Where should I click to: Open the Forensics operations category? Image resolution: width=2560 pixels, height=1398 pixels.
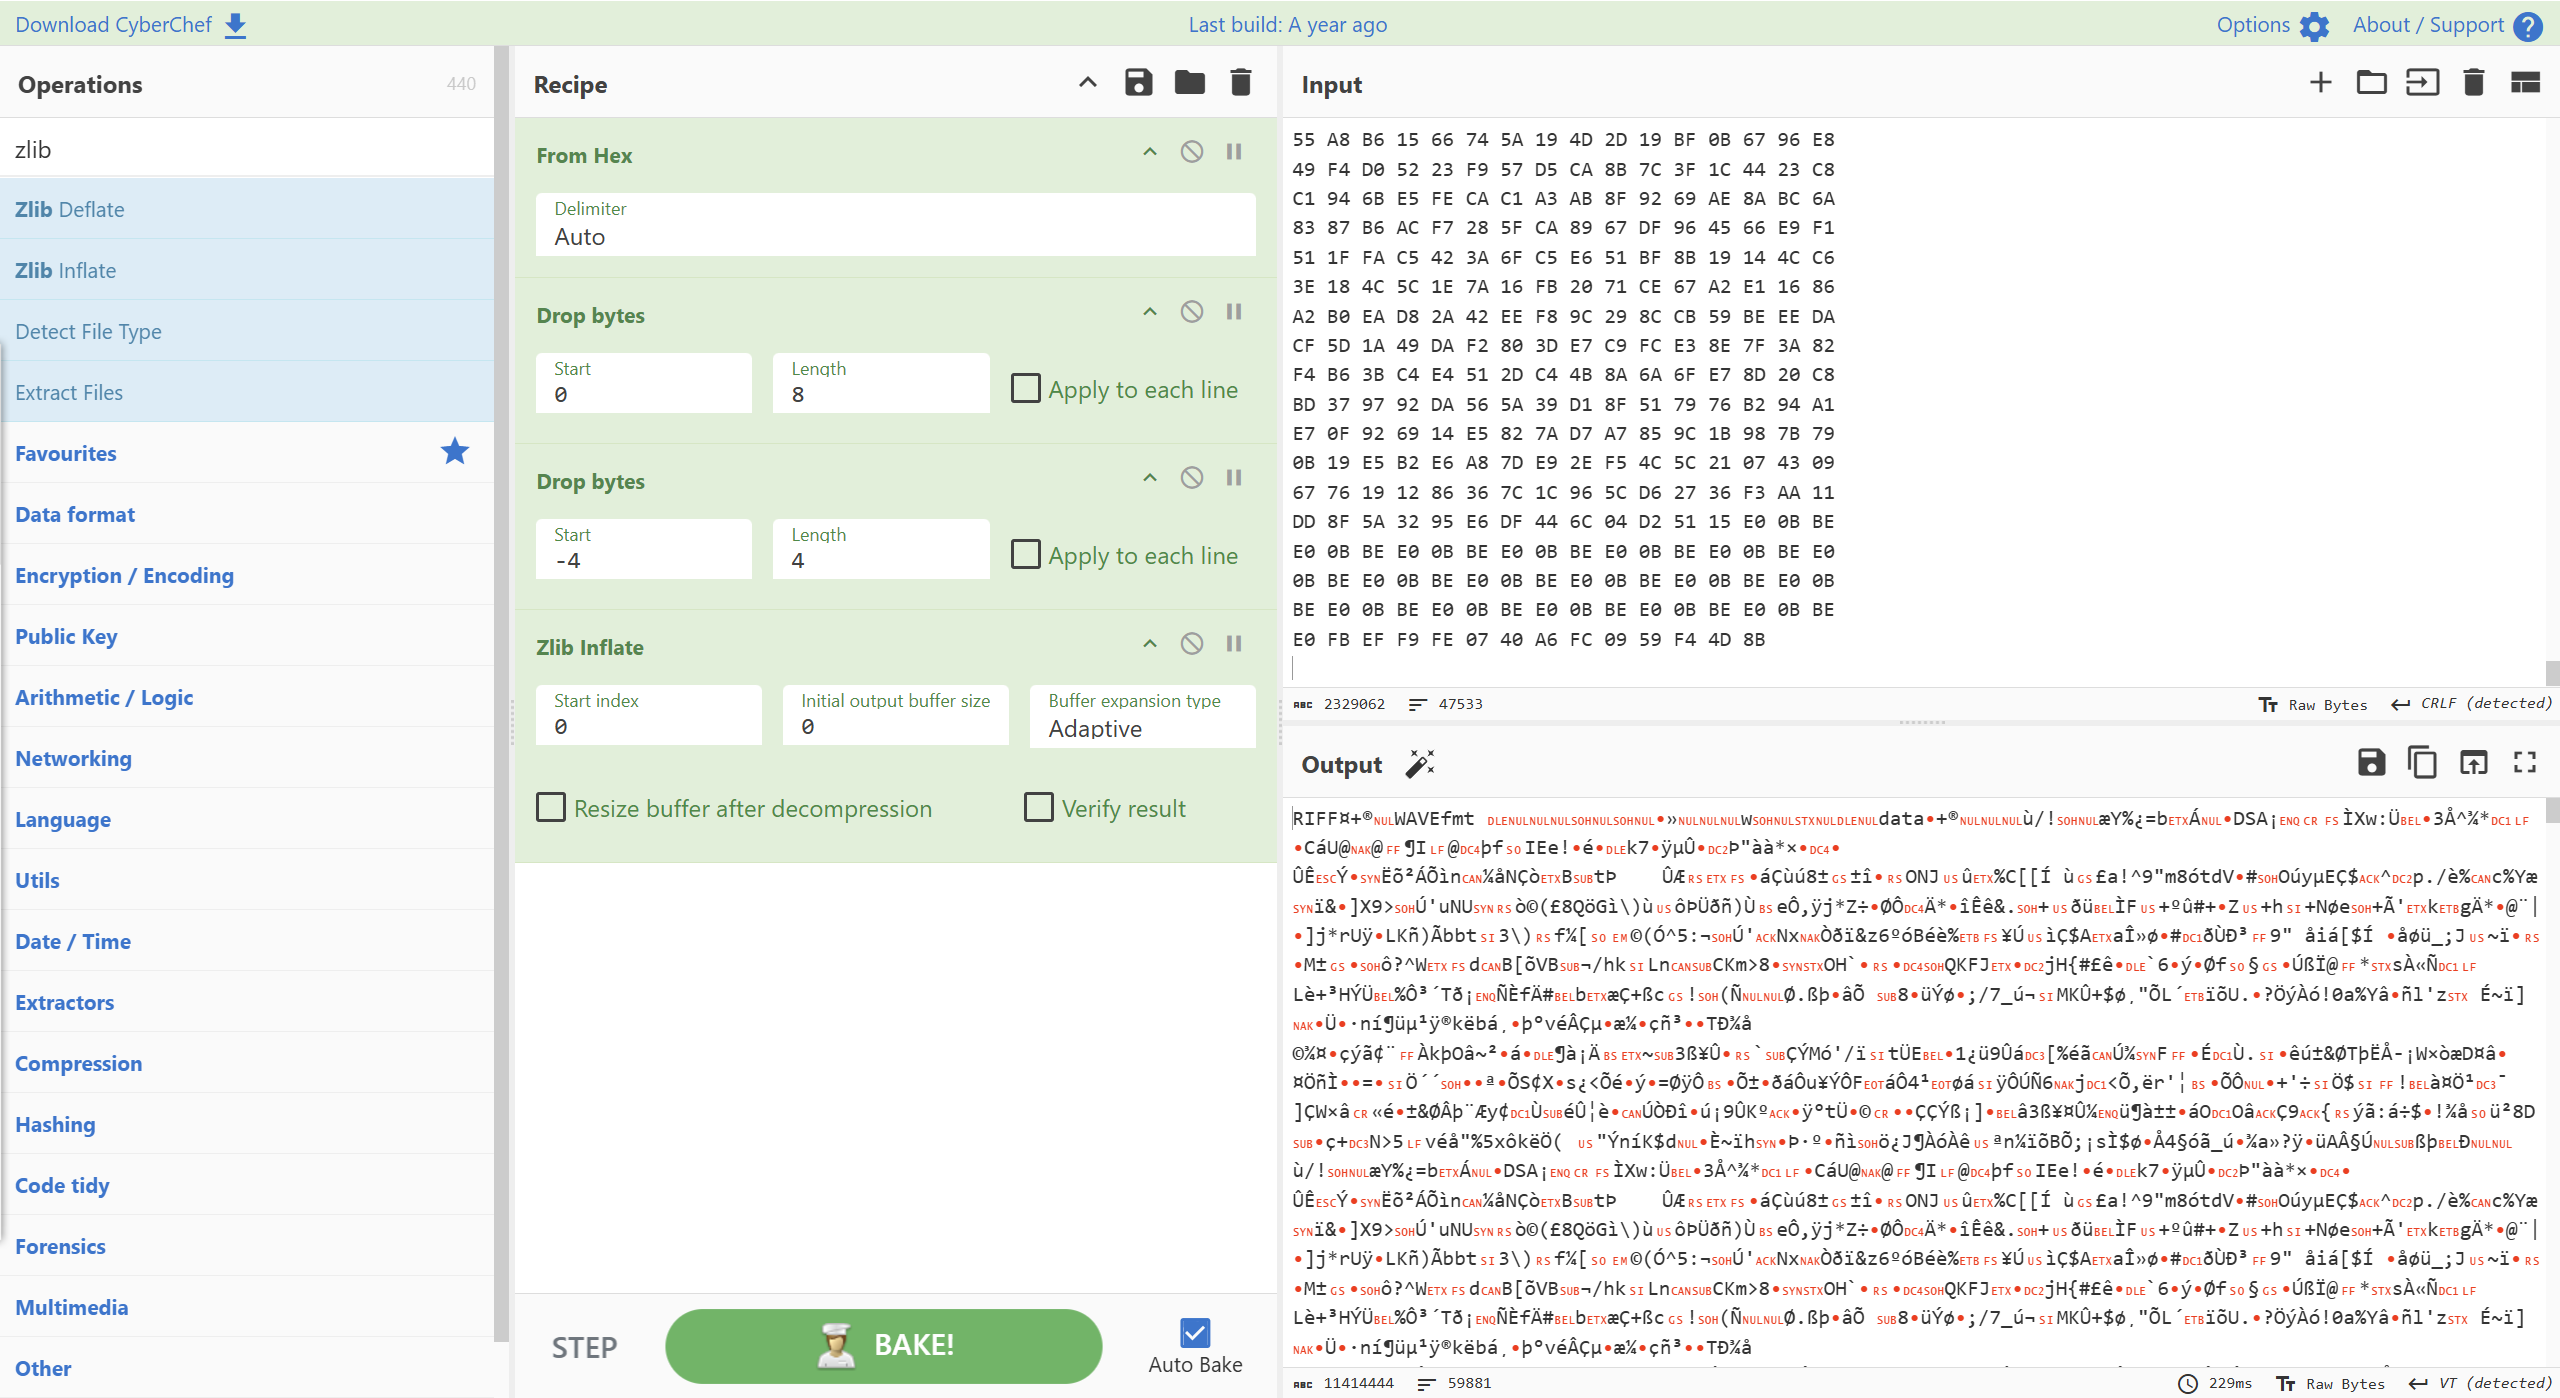pyautogui.click(x=60, y=1246)
